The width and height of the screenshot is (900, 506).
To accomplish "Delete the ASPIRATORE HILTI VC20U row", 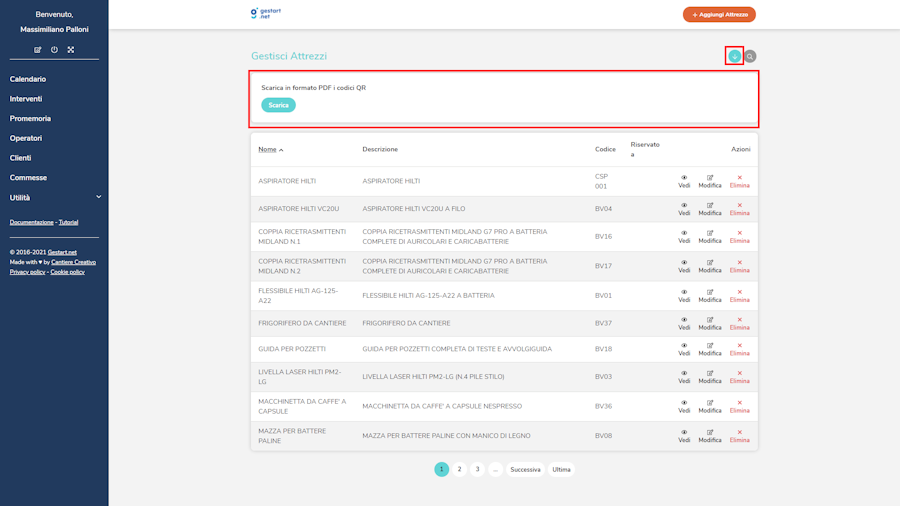I will click(739, 209).
